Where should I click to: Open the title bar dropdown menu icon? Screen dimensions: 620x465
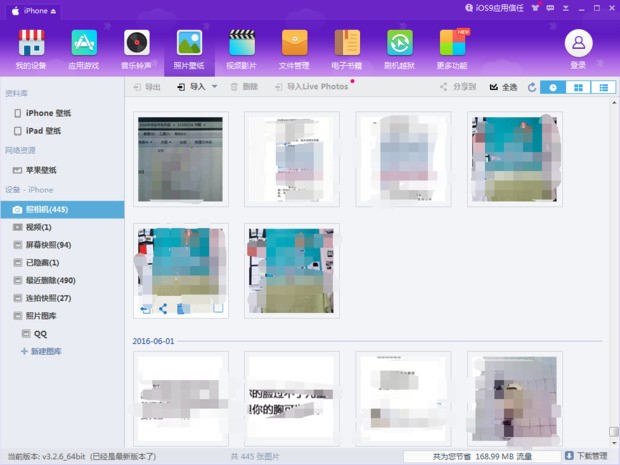[x=566, y=8]
